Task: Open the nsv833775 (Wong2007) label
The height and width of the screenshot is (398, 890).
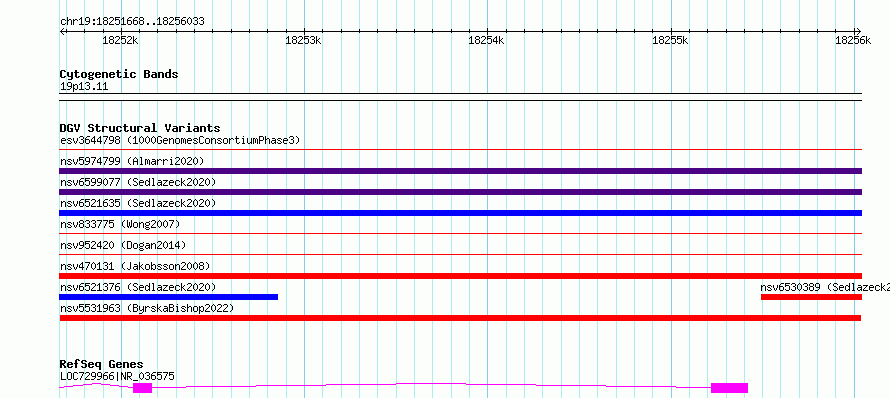Action: [x=120, y=224]
